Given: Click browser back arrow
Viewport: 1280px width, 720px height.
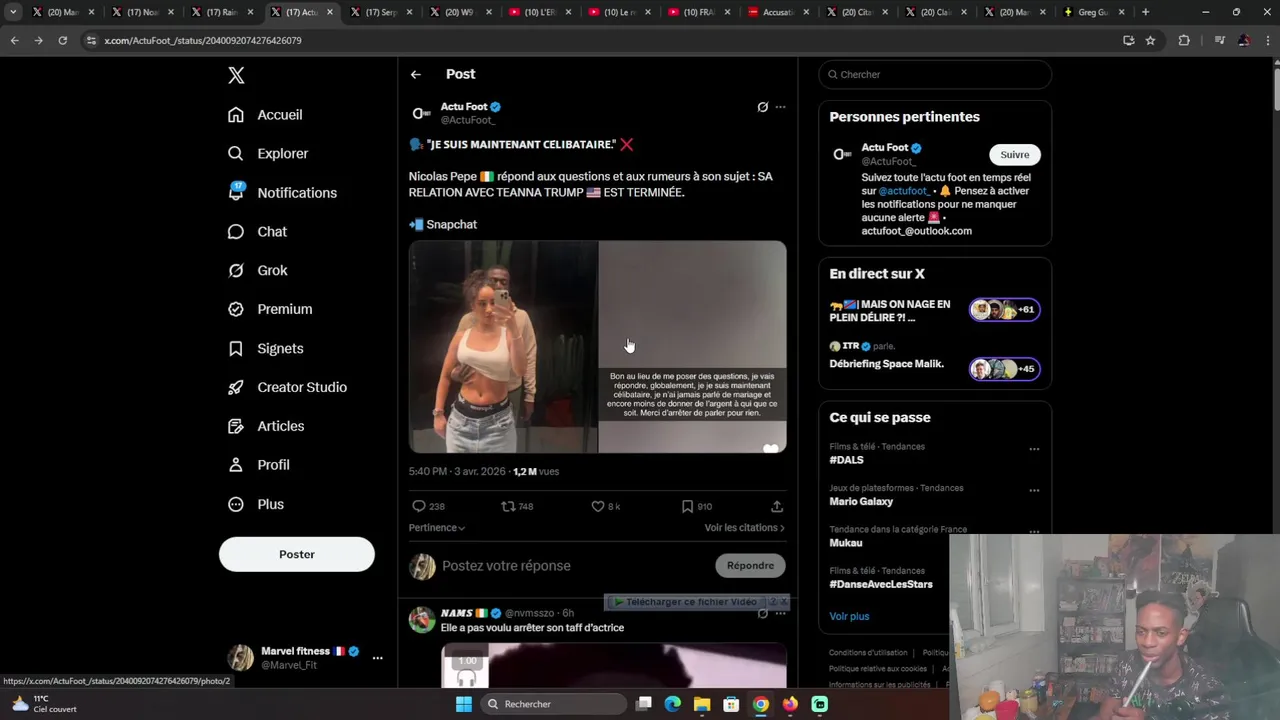Looking at the screenshot, I should (x=14, y=41).
